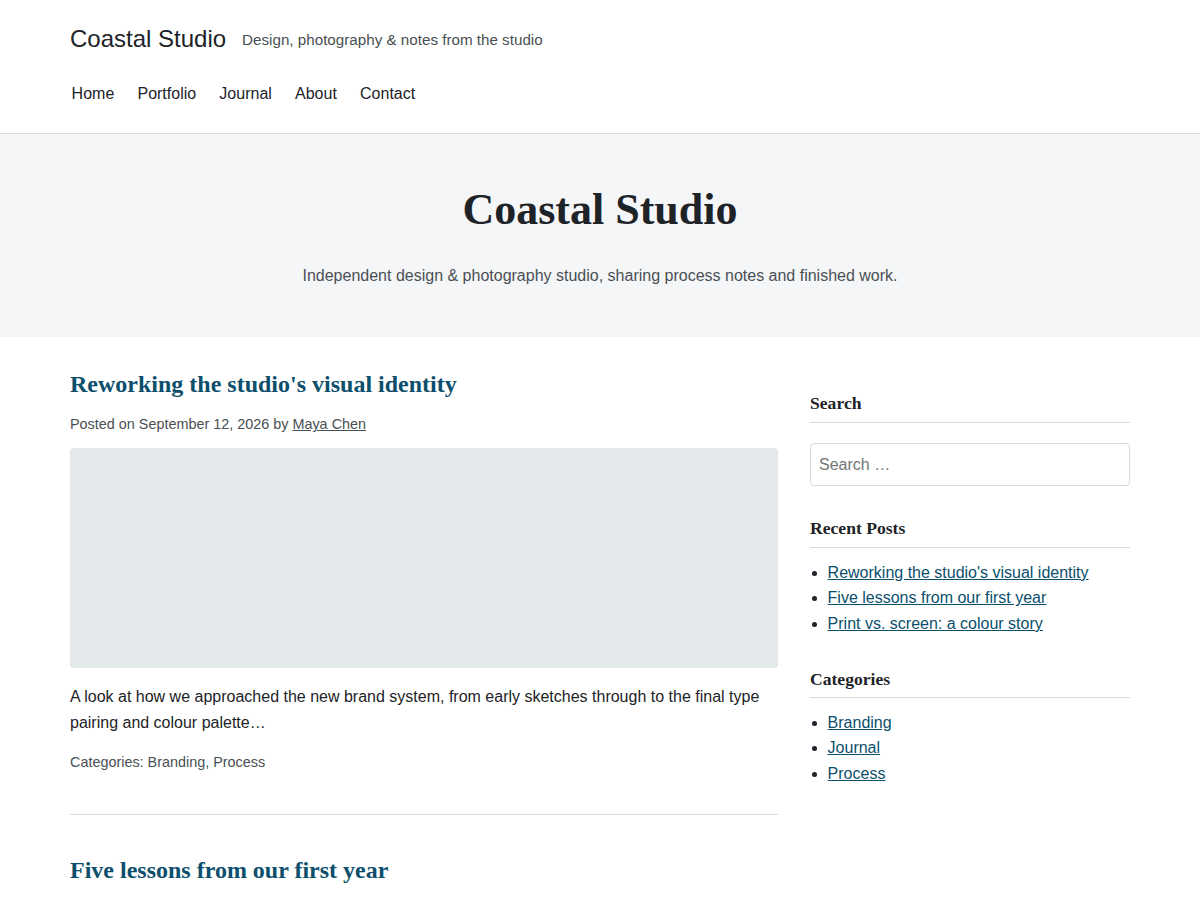This screenshot has height=900, width=1200.
Task: Select Journal in the top navigation menu
Action: coord(246,93)
